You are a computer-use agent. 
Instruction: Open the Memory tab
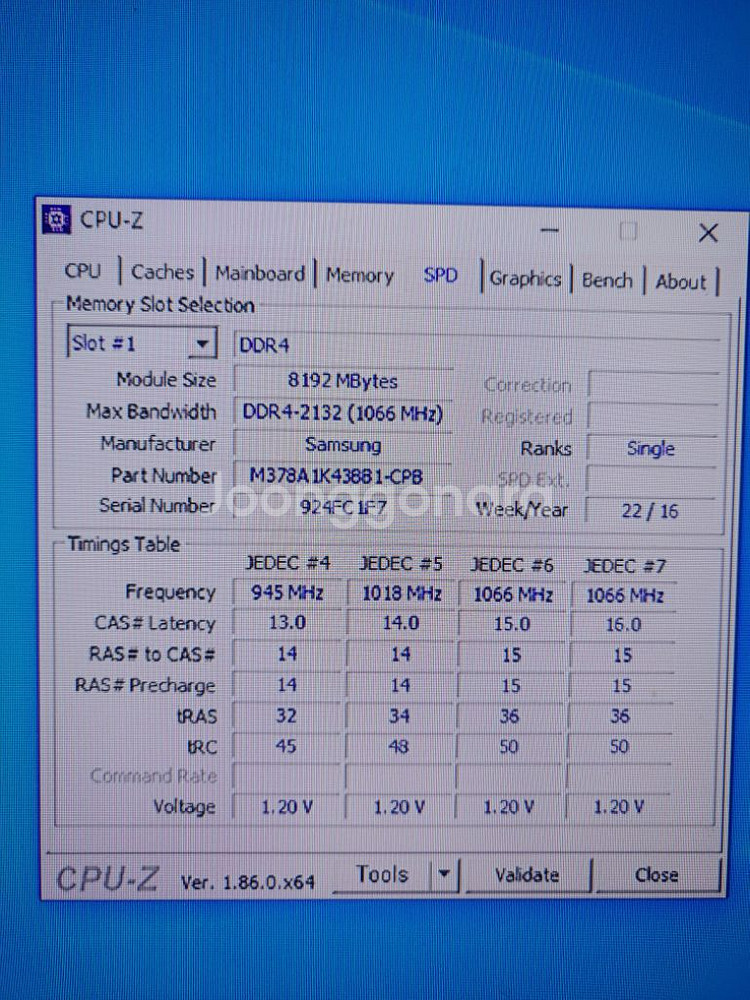[360, 276]
